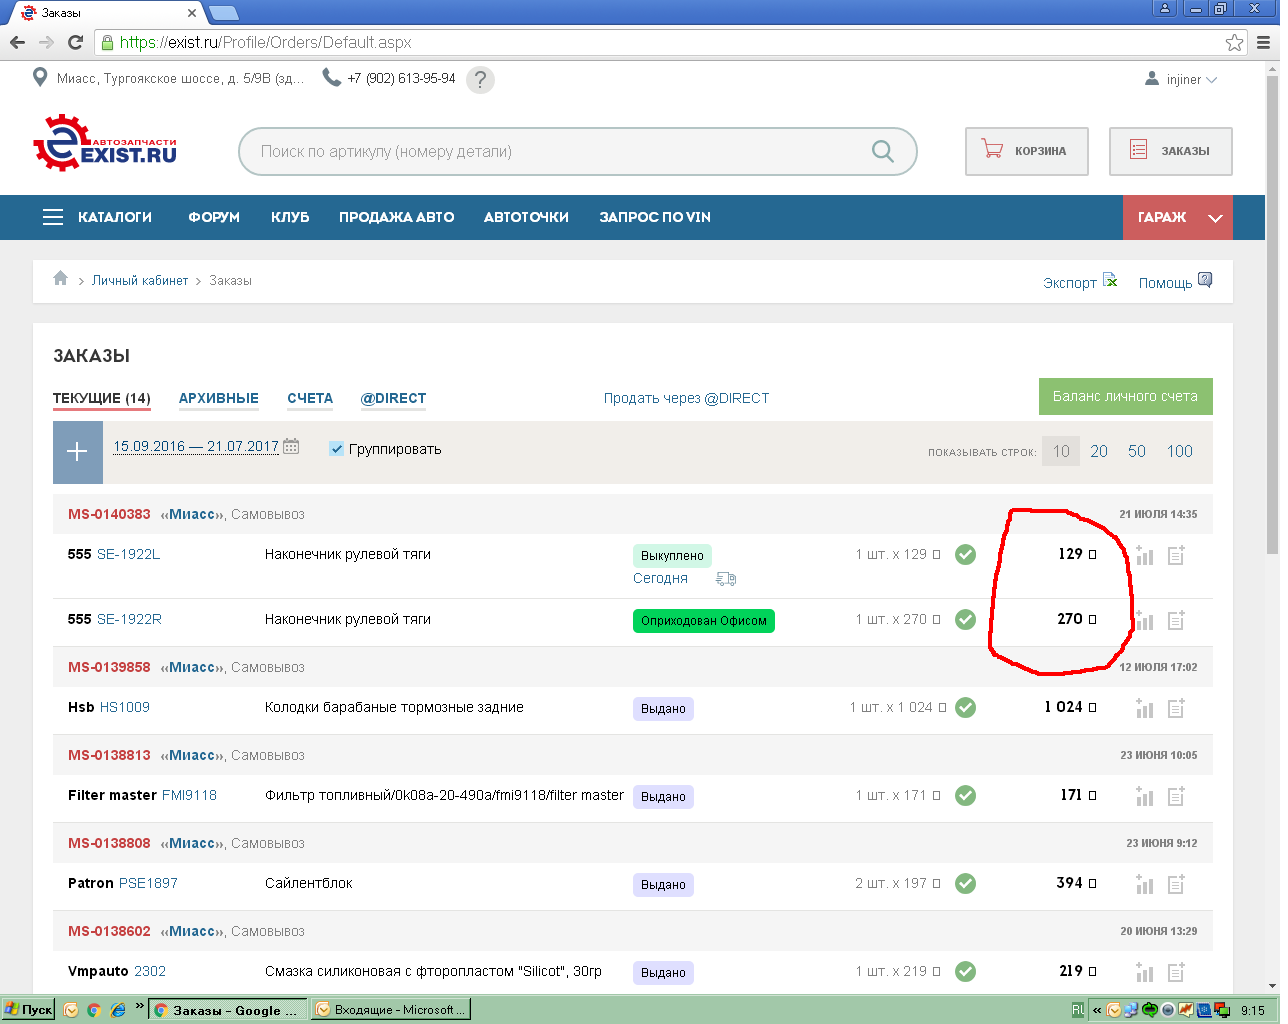Open the КАТАЛОГИ hamburger menu

coord(53,217)
